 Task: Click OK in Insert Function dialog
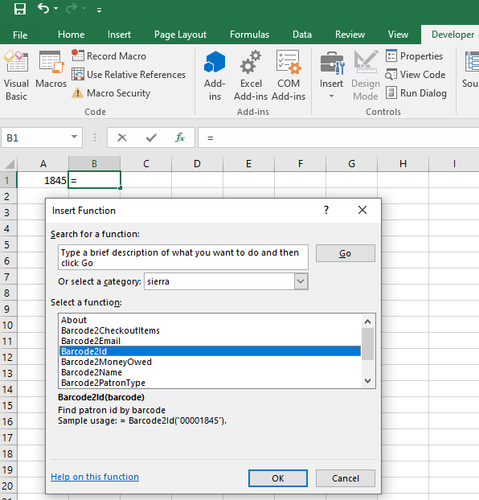tap(278, 478)
